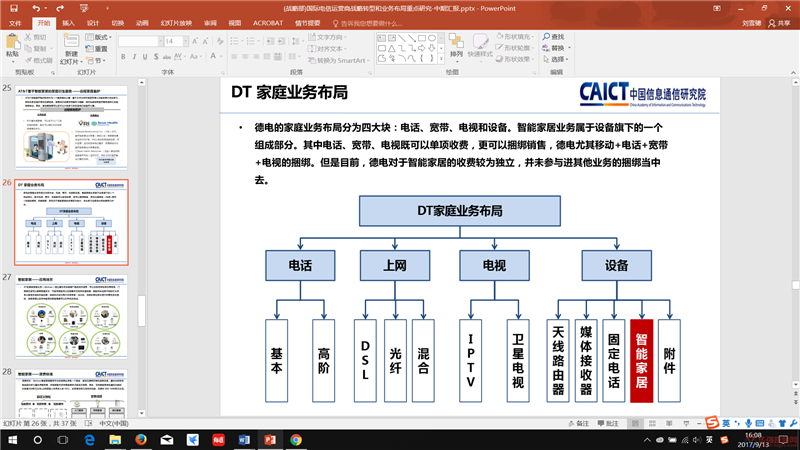Select the oval shape in the shapes gallery

coord(432,38)
